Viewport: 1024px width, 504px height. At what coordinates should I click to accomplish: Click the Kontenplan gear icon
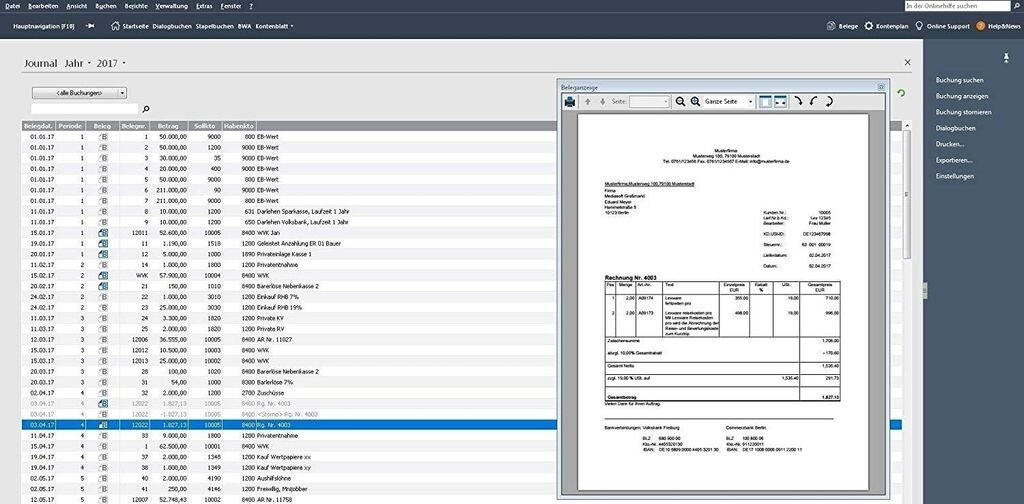click(868, 26)
